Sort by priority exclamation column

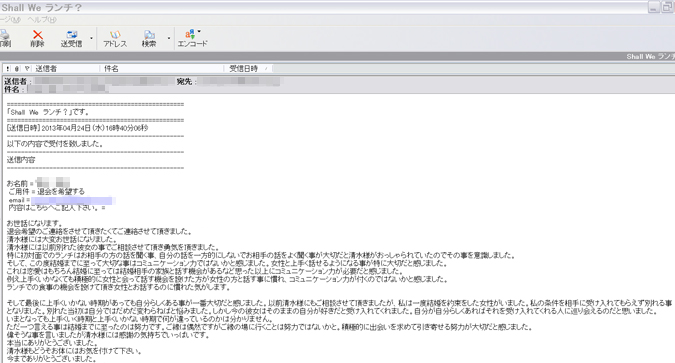point(8,68)
